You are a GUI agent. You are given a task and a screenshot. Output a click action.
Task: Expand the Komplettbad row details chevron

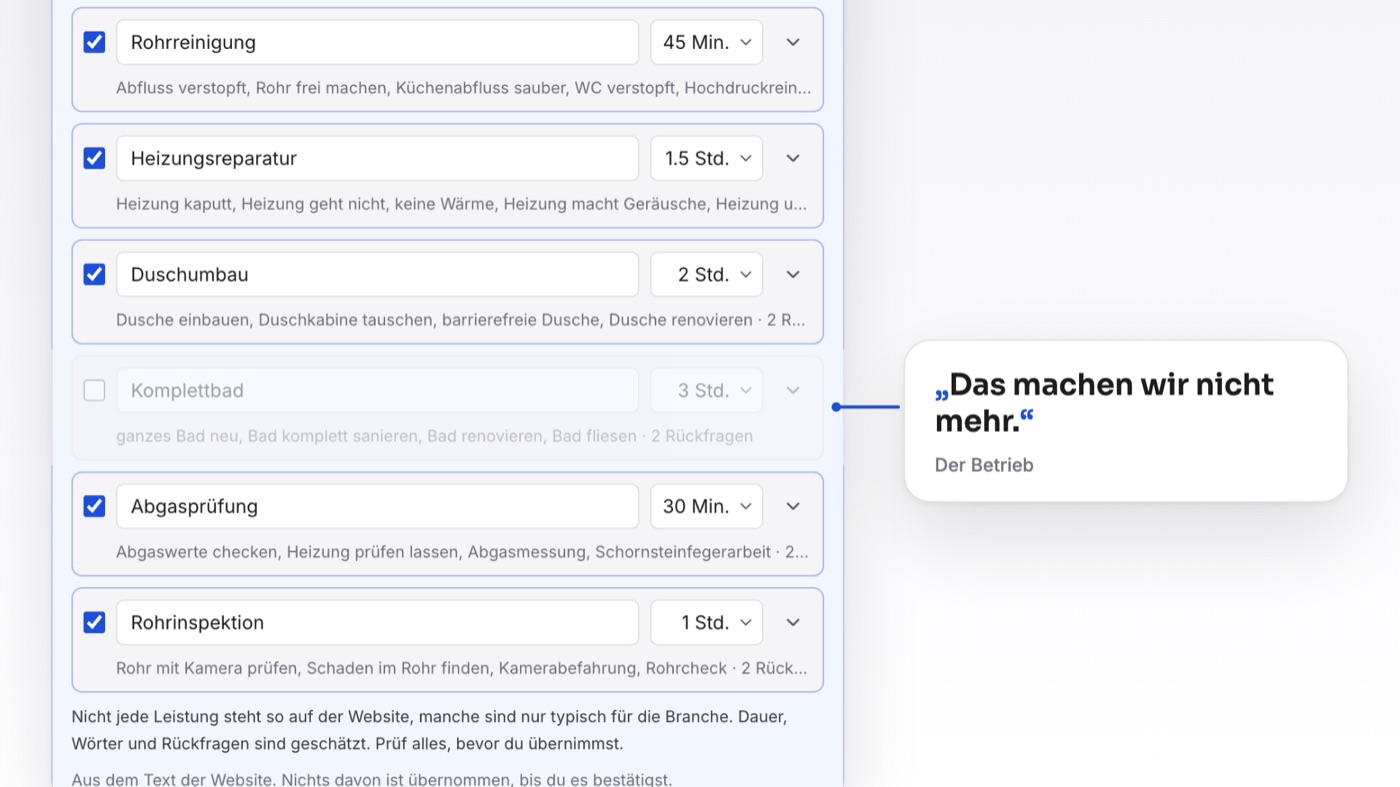tap(793, 390)
